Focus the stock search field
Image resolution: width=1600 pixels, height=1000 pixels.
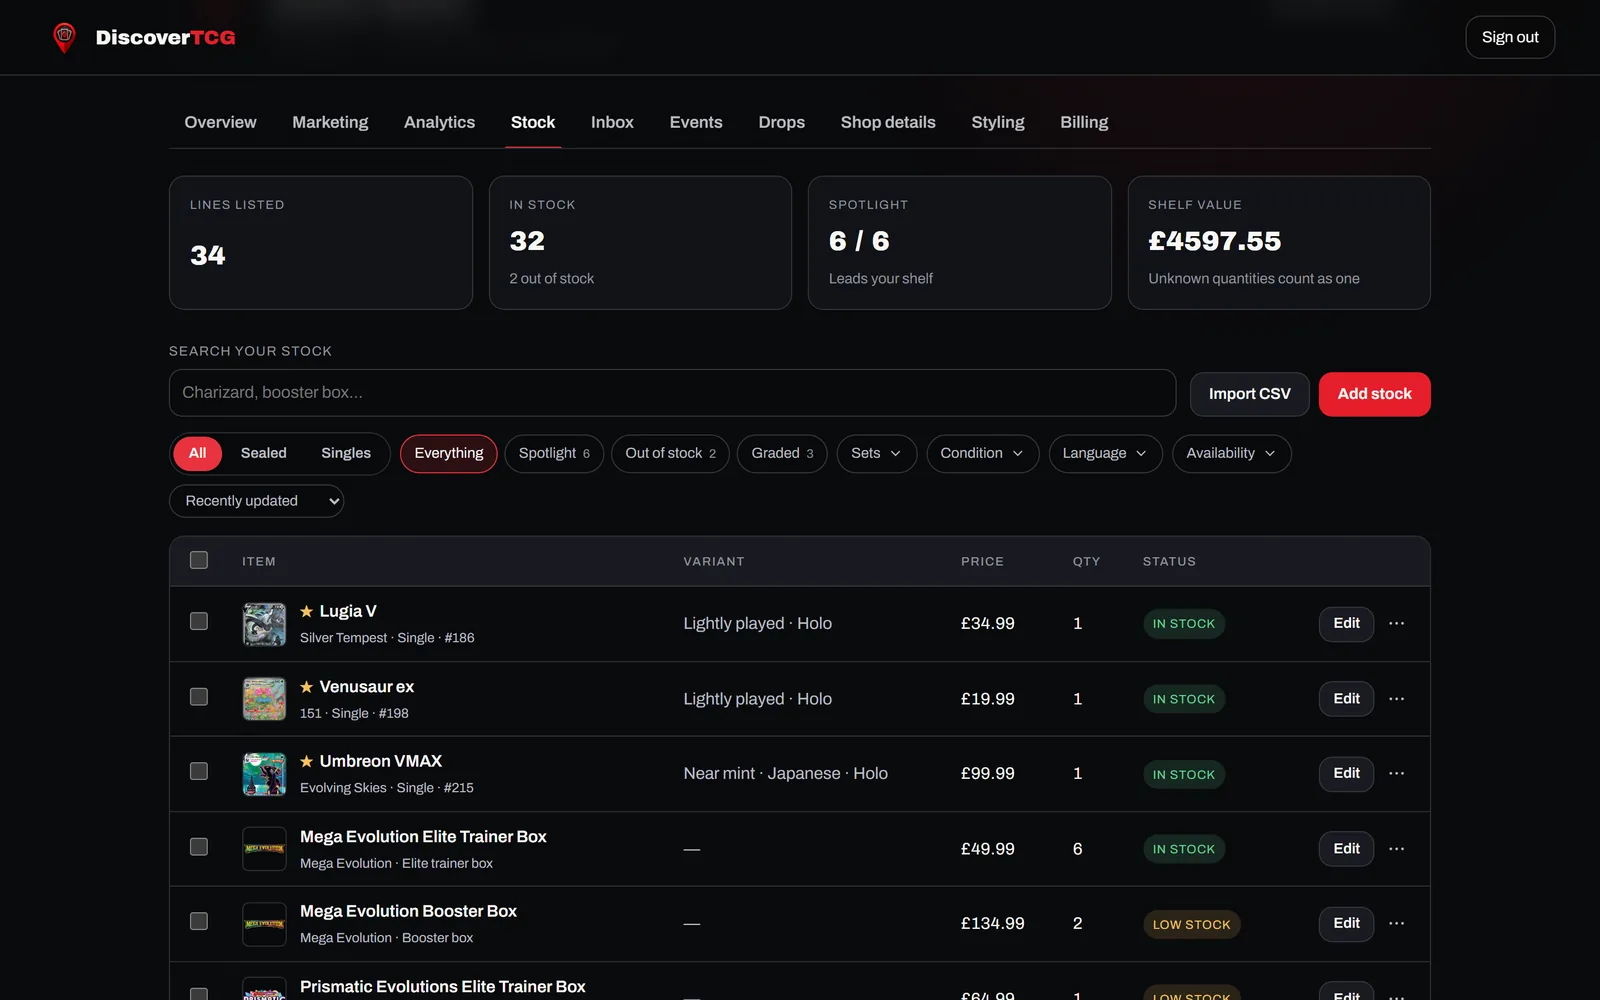[x=672, y=393]
